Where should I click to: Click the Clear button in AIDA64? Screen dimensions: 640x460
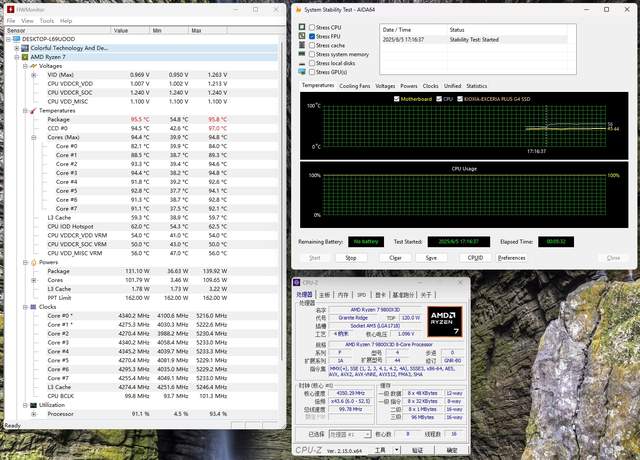pyautogui.click(x=395, y=258)
